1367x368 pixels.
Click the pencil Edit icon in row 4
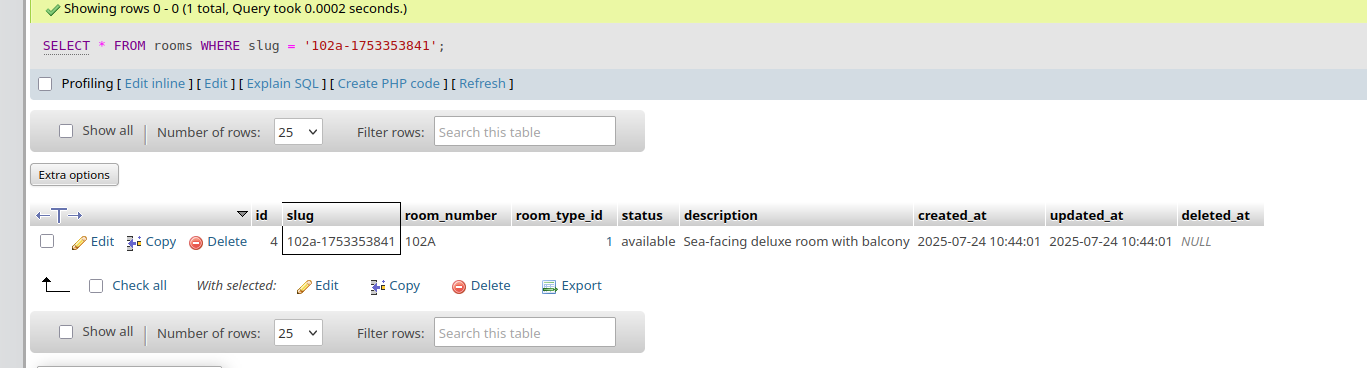[79, 242]
